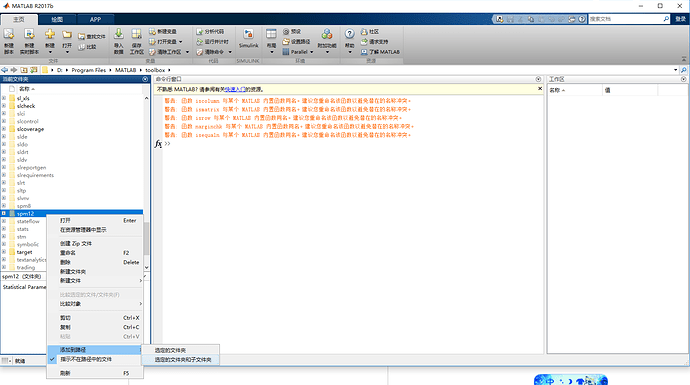Launch Simulink from the toolstrip
This screenshot has height=385, width=690.
(249, 39)
